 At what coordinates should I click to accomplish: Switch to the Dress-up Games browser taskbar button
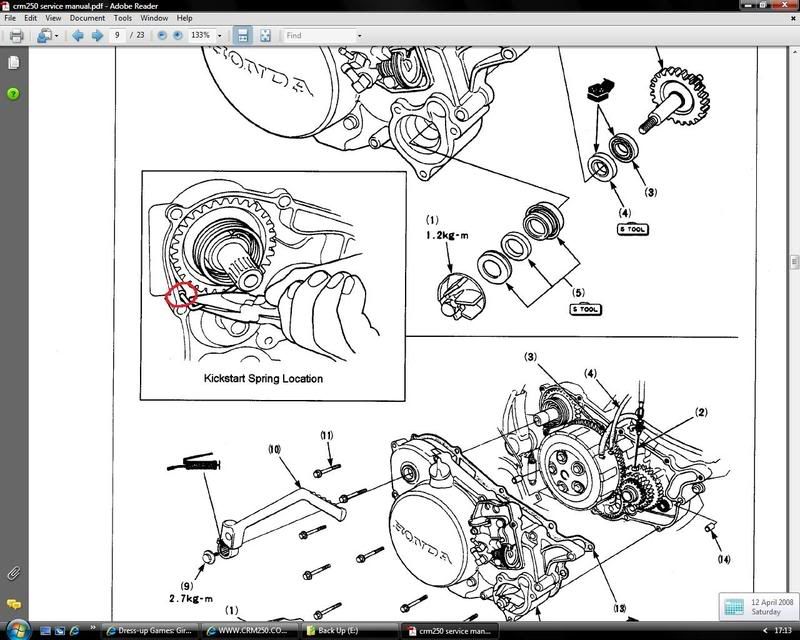point(149,631)
